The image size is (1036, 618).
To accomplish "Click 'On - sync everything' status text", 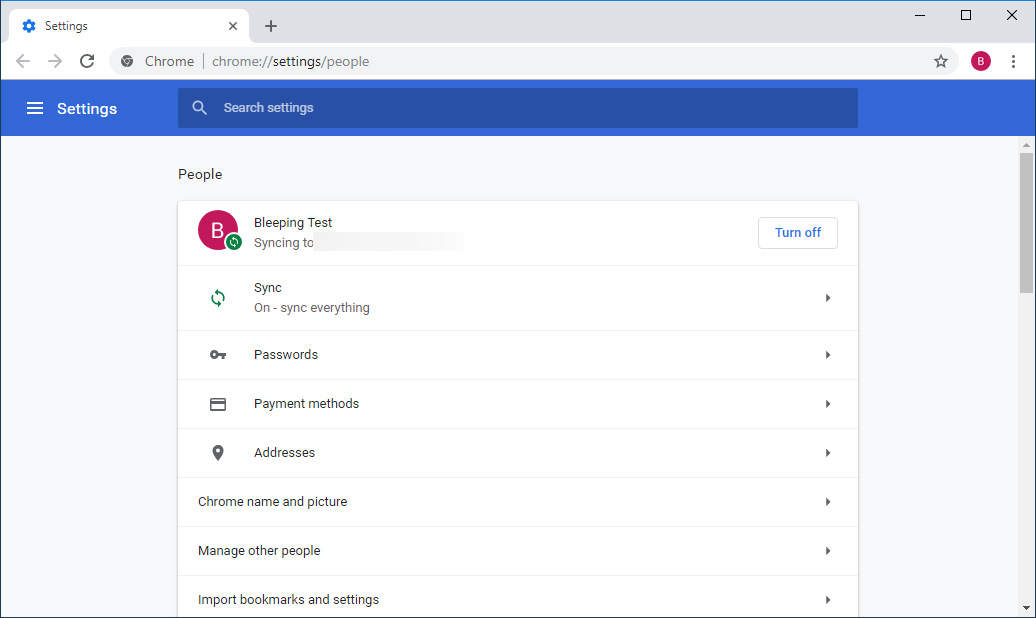I will [x=311, y=308].
